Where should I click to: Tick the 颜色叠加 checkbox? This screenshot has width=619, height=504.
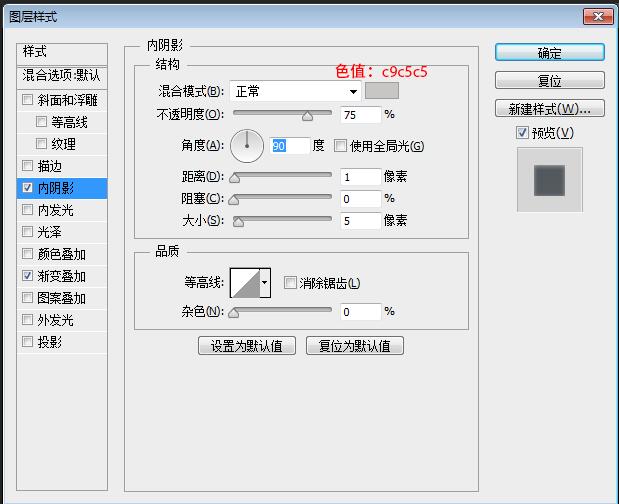(27, 253)
